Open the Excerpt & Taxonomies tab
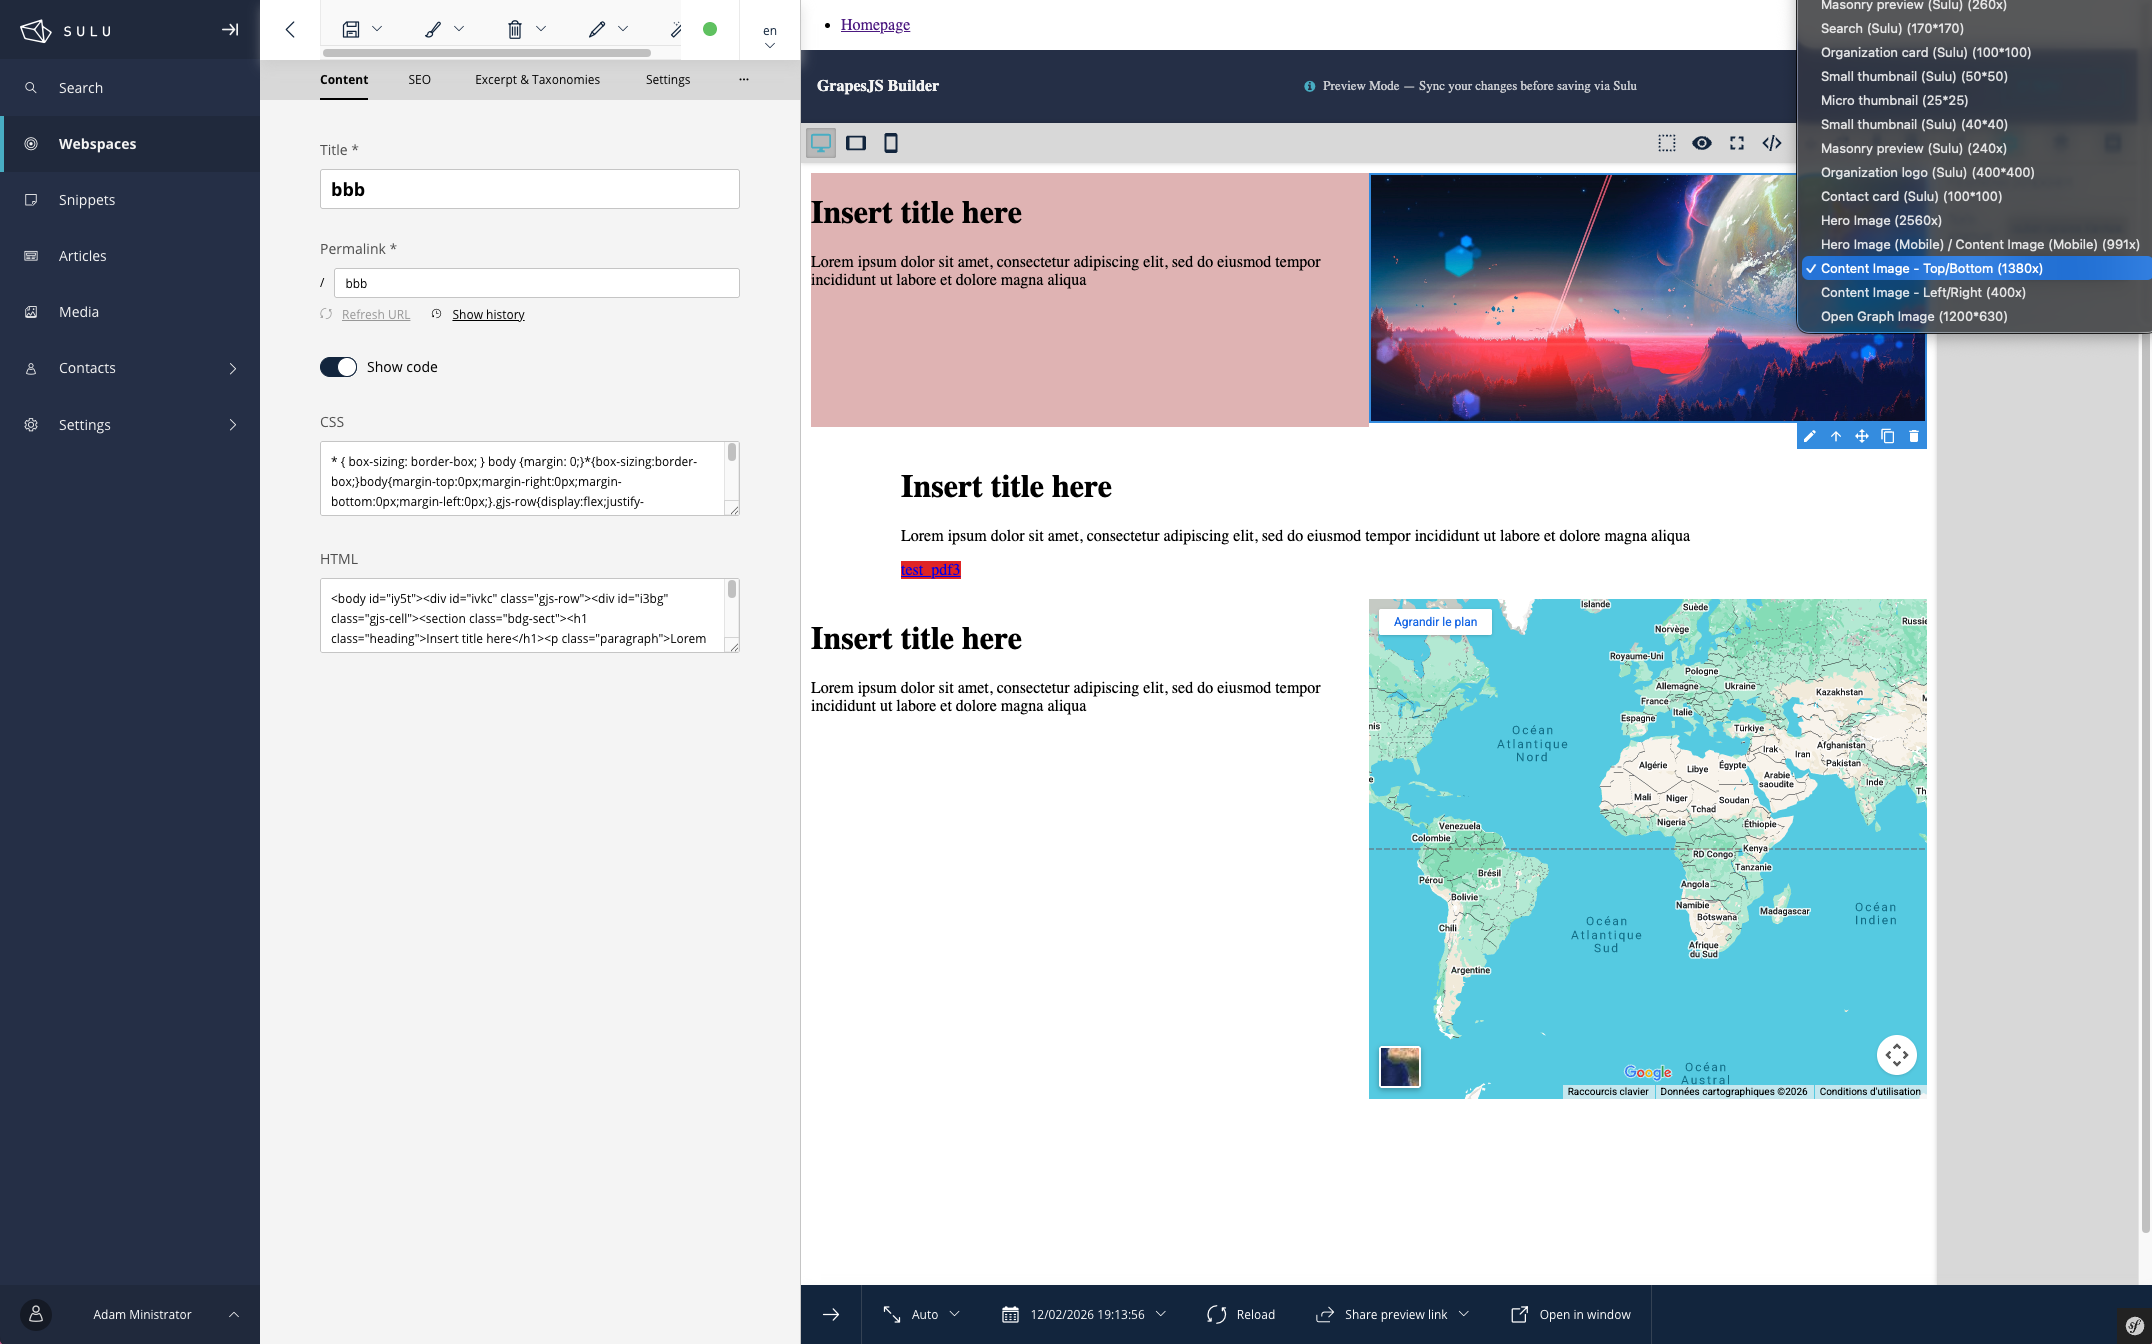Screen dimensions: 2152x1344 537,79
